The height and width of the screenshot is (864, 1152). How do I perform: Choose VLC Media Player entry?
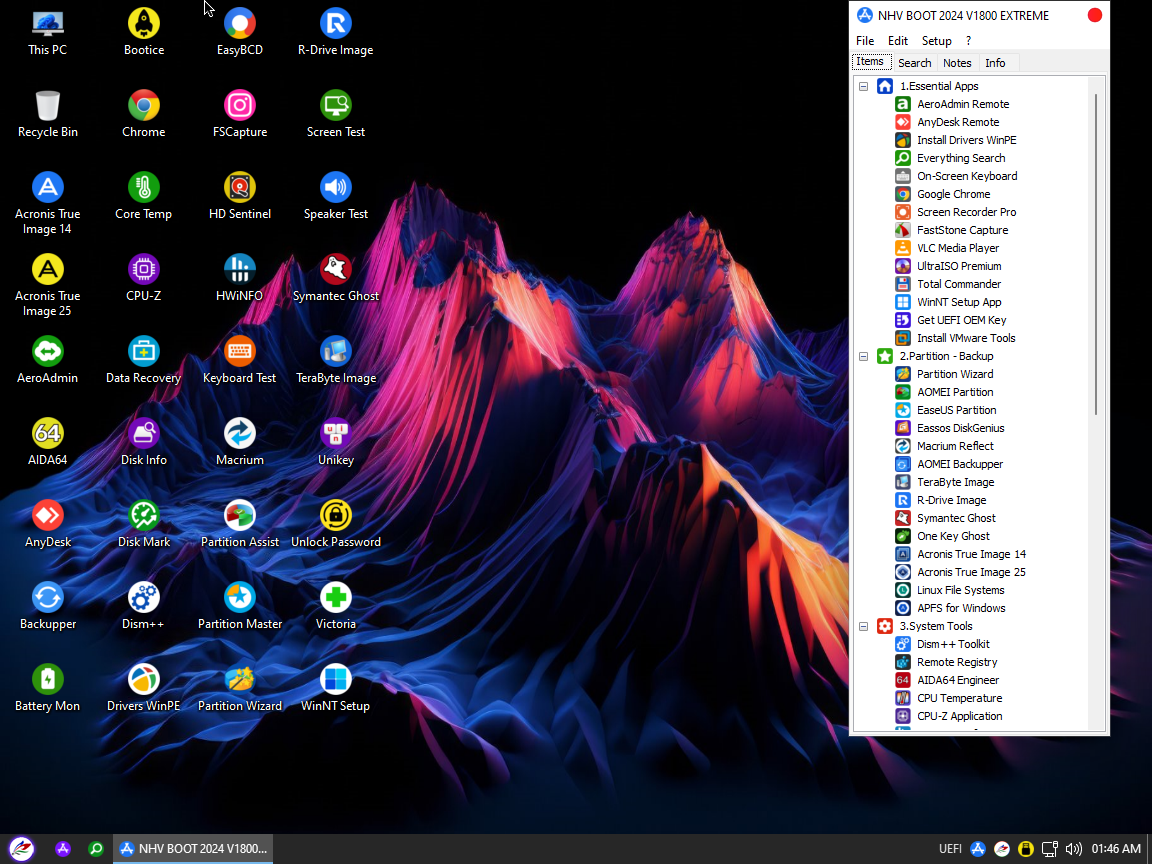[x=958, y=248]
